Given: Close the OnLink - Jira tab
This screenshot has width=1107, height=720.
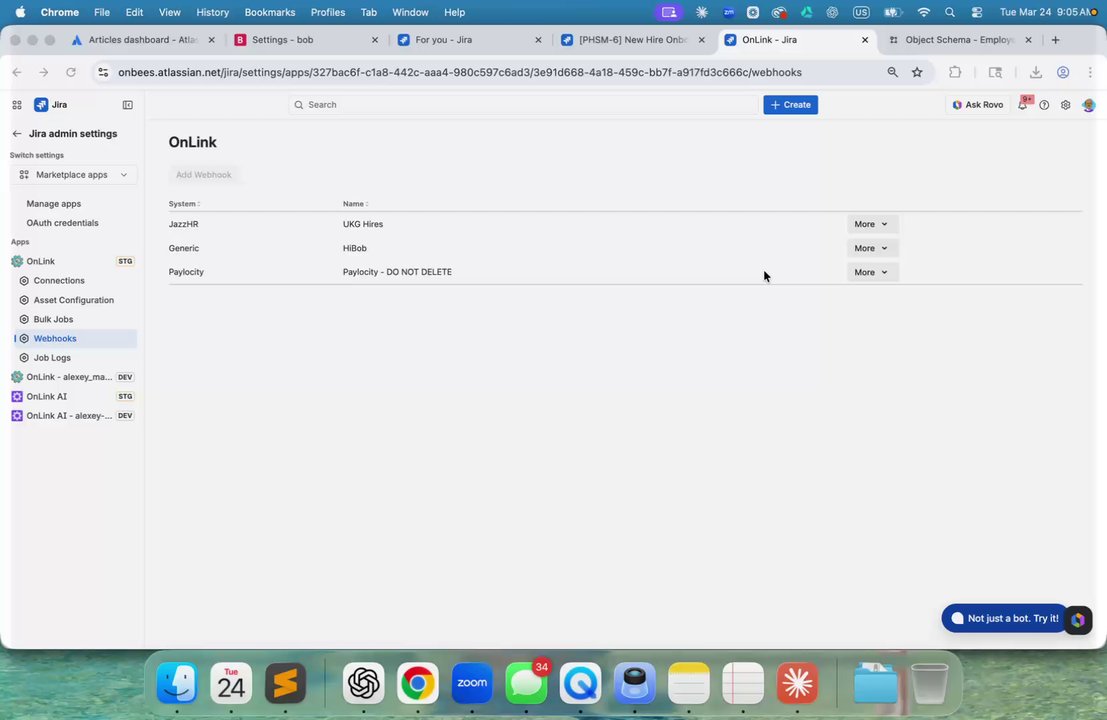Looking at the screenshot, I should click(x=865, y=40).
